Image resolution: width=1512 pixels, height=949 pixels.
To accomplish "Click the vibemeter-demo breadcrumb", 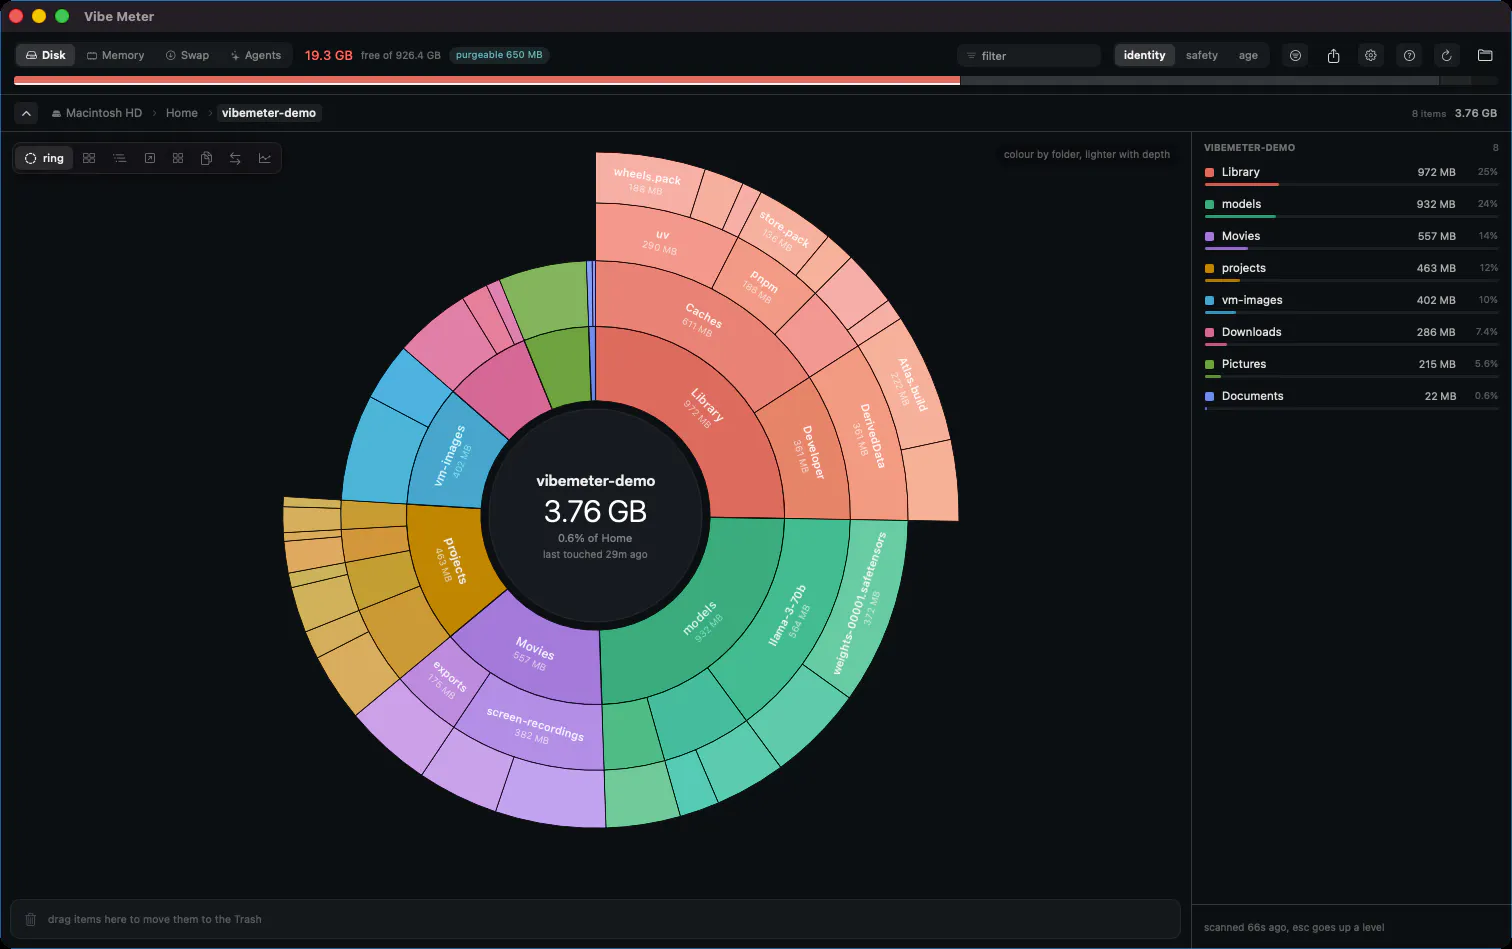I will [x=269, y=113].
